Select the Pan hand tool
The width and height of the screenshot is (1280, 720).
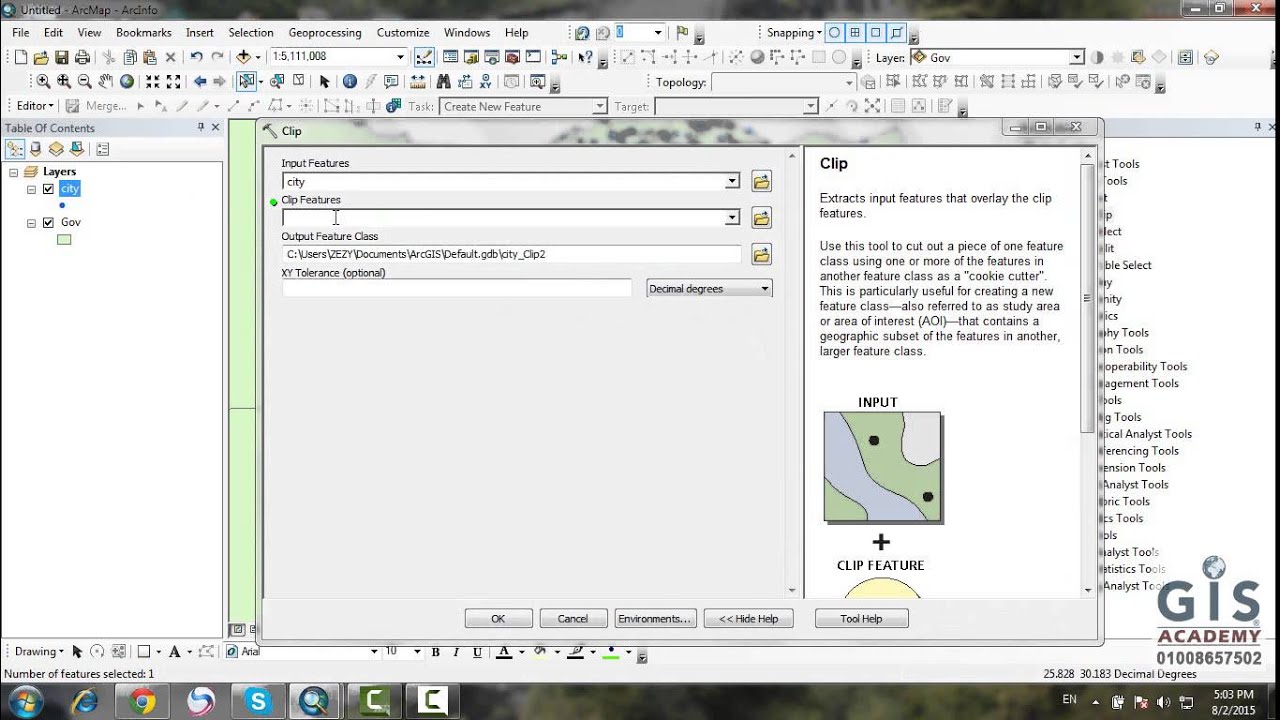[105, 81]
